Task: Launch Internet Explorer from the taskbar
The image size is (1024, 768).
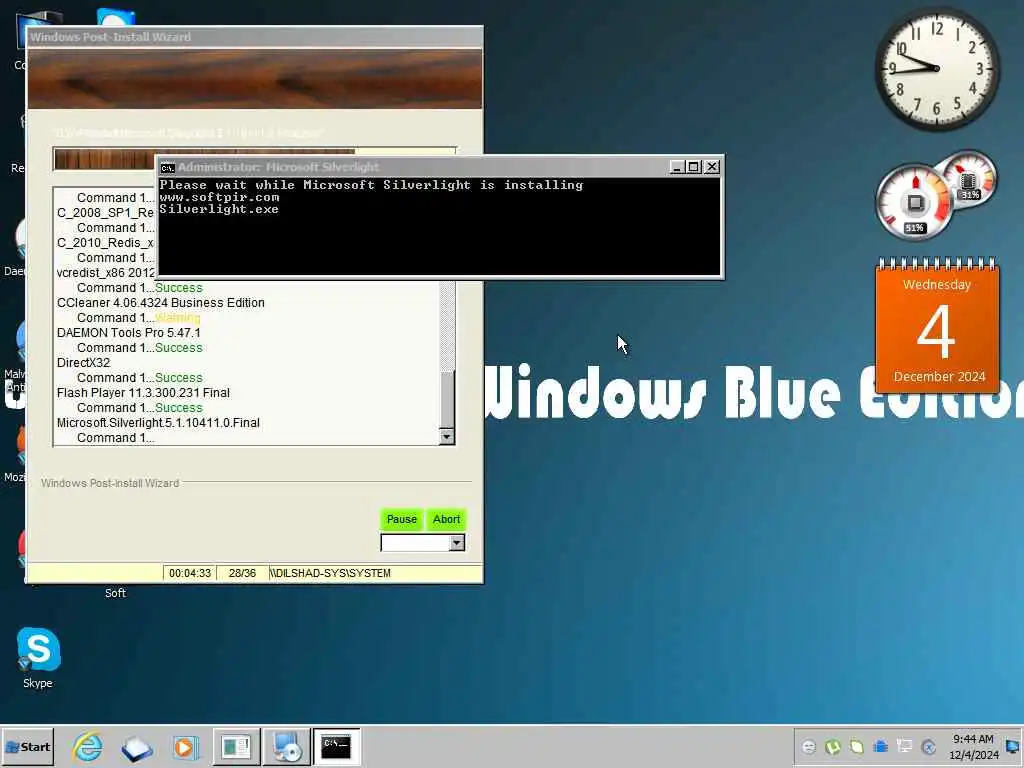Action: click(x=88, y=747)
